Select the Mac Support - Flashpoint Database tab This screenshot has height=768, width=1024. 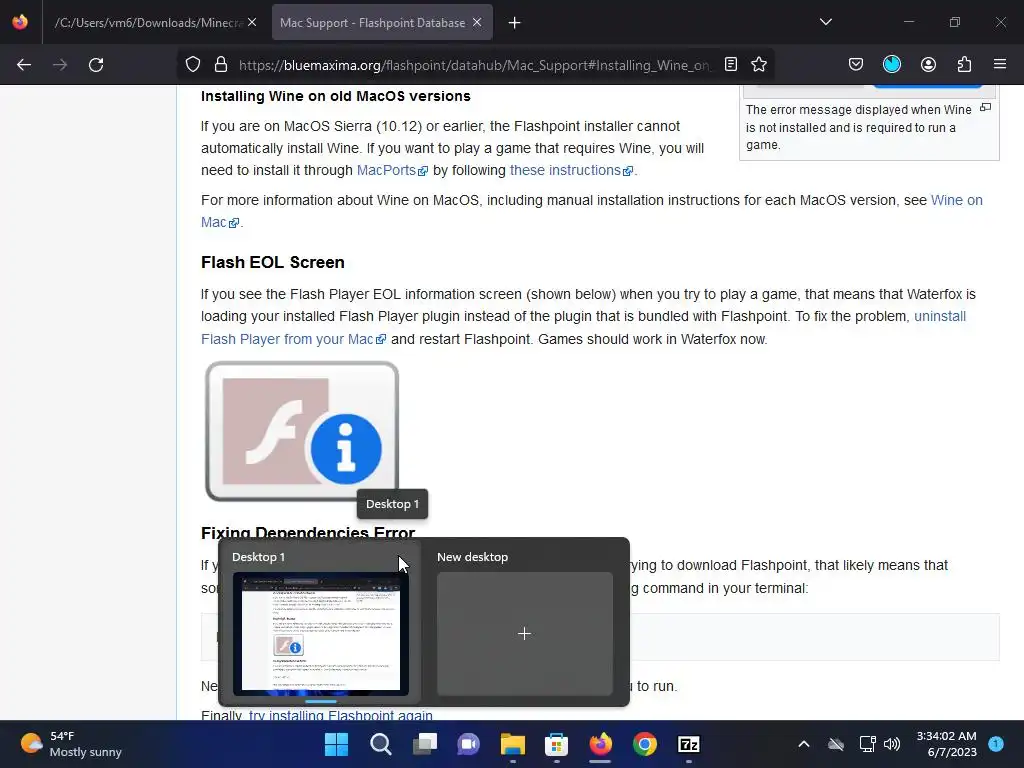pyautogui.click(x=373, y=23)
